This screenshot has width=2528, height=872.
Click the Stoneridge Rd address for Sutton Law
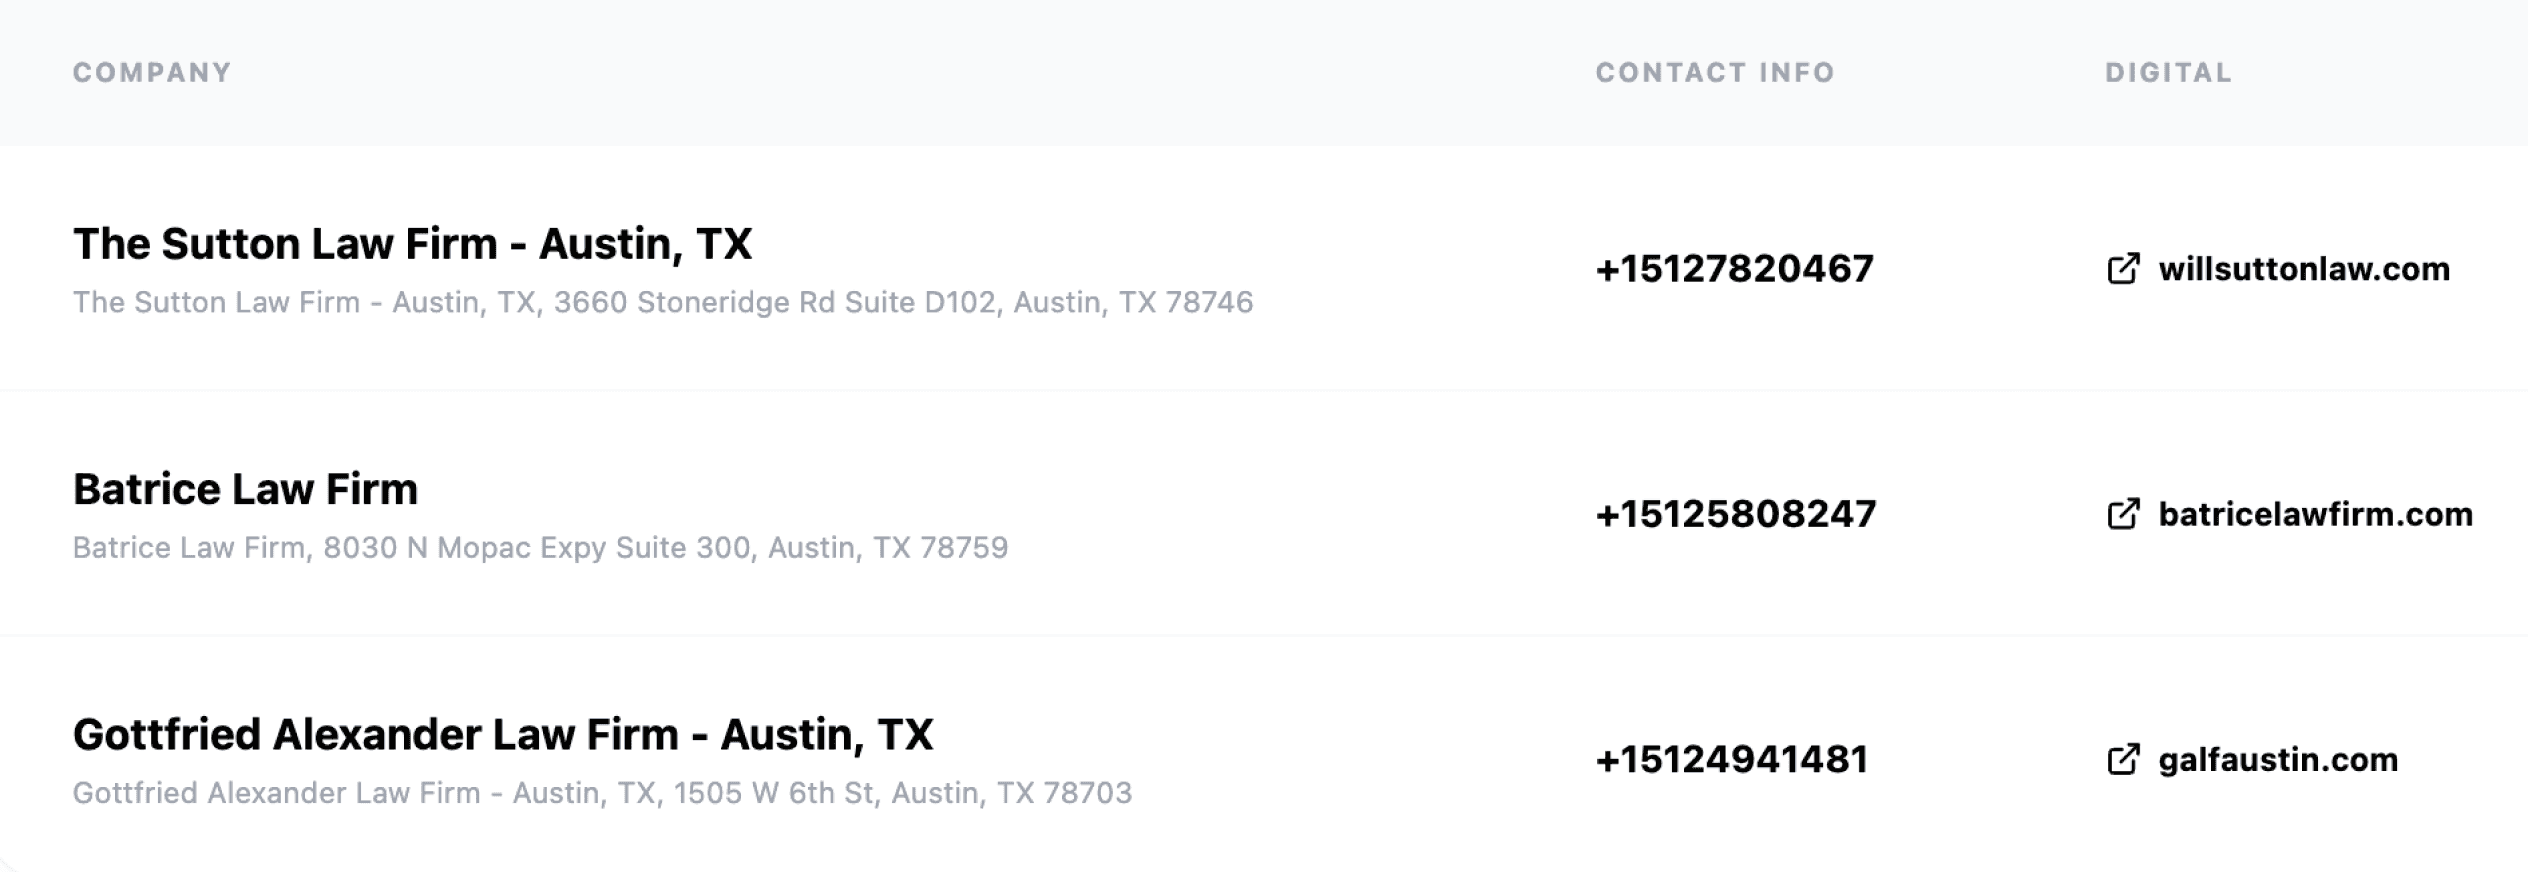pos(662,302)
